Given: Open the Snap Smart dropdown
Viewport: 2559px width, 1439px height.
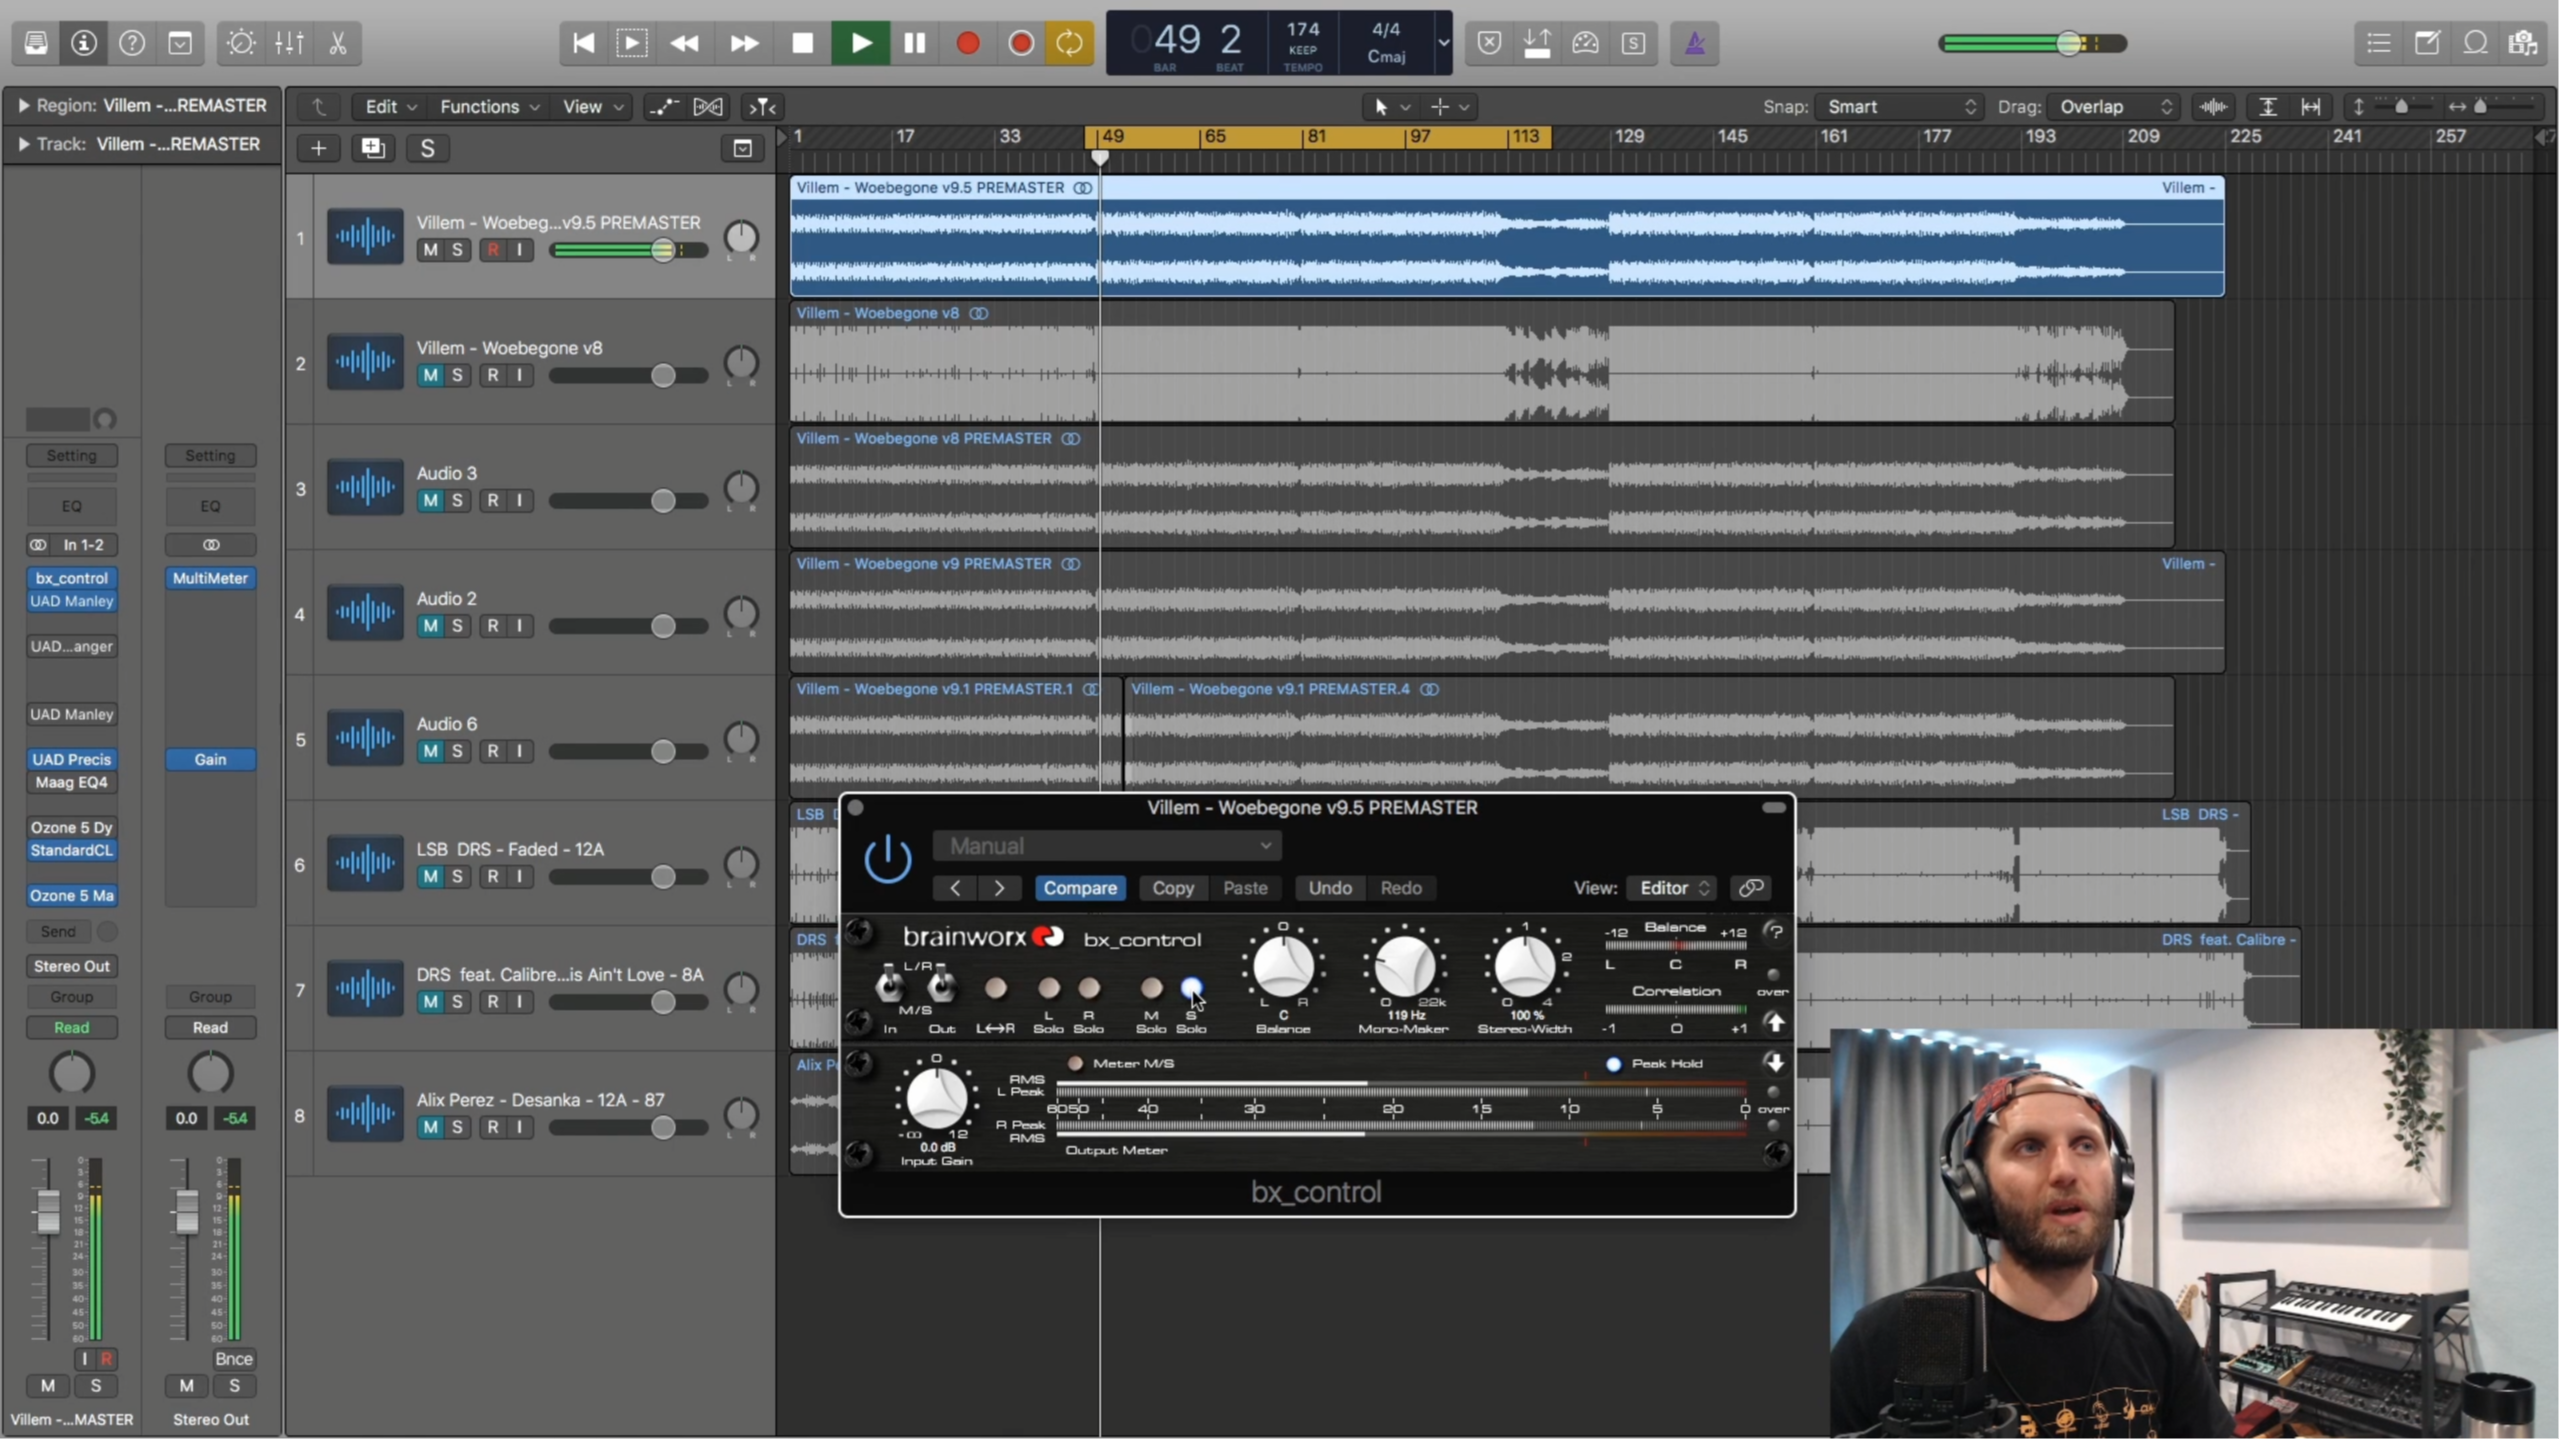Looking at the screenshot, I should (1899, 106).
